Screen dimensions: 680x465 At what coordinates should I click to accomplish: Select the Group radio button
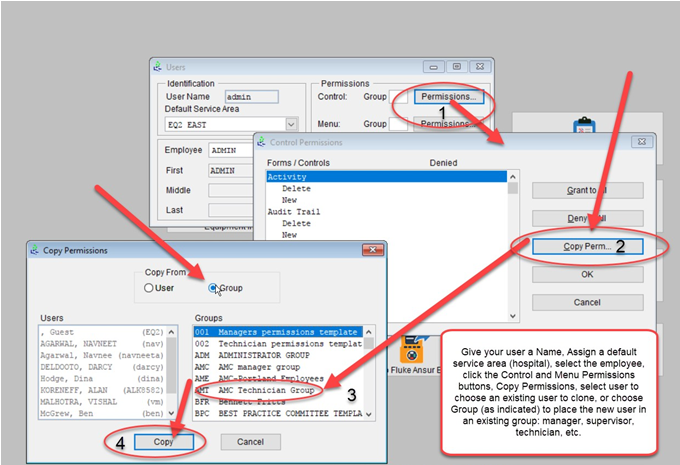pos(213,288)
